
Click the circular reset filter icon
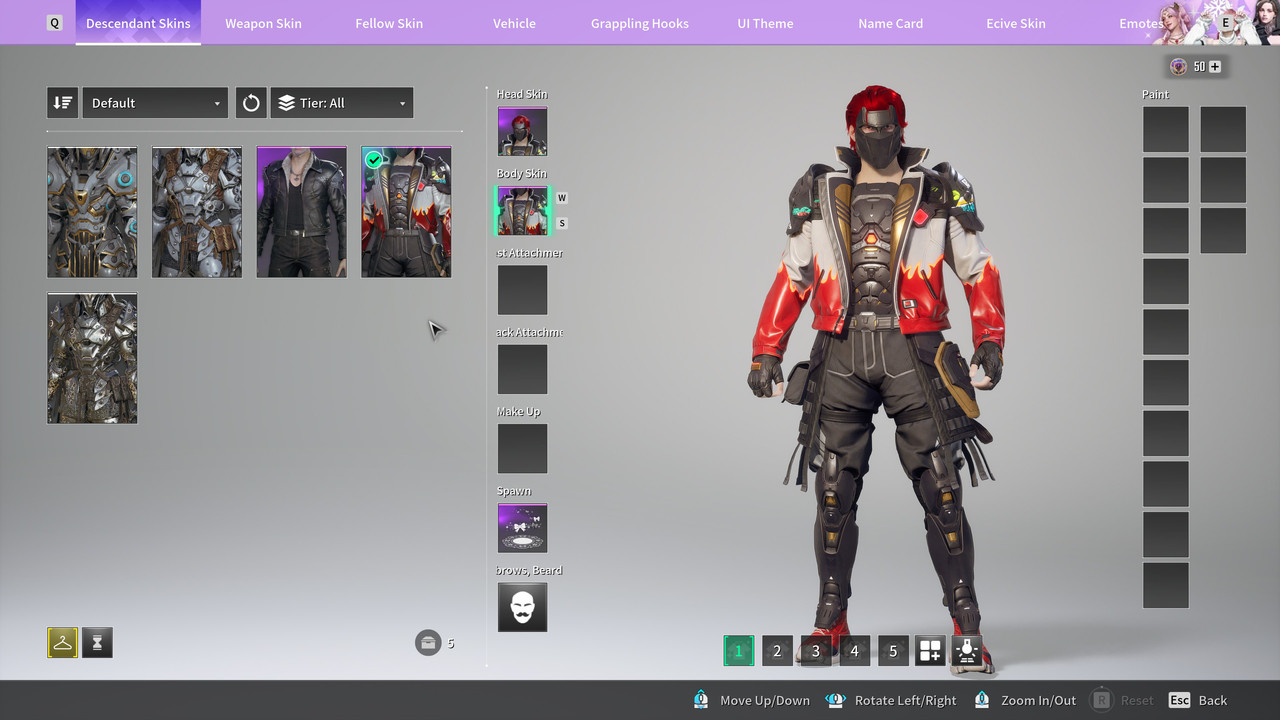251,103
